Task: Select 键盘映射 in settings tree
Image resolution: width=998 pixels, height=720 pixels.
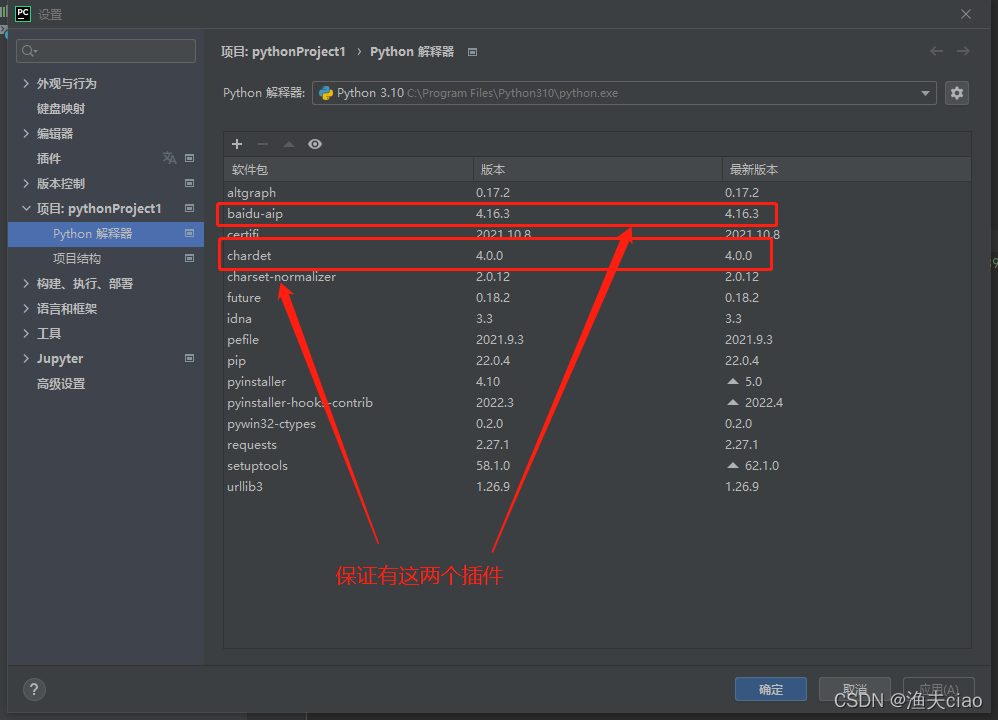Action: click(61, 108)
